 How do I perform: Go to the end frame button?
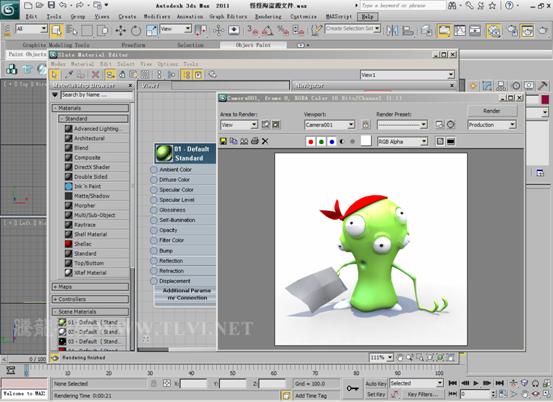click(499, 383)
